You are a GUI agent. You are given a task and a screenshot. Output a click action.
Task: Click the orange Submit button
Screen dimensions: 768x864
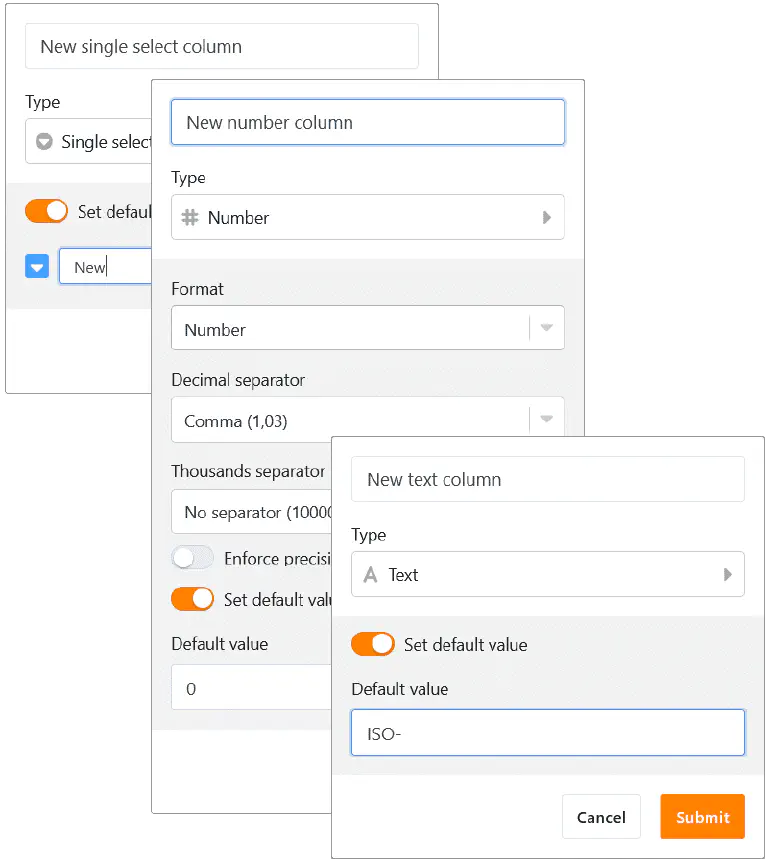point(702,817)
